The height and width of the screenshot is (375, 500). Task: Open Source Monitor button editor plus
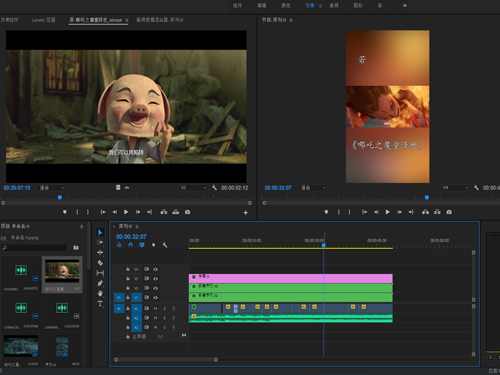tap(246, 212)
